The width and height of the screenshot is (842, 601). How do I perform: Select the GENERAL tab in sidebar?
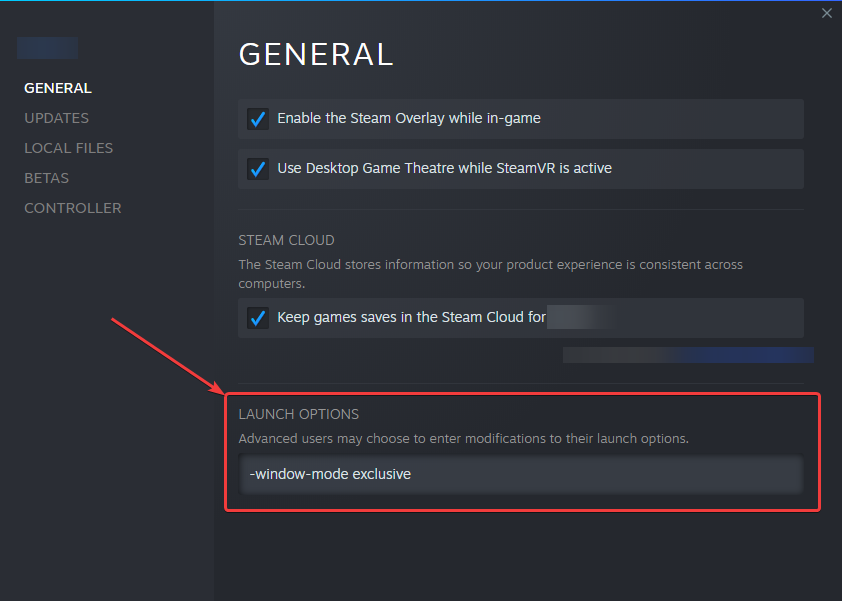(57, 88)
